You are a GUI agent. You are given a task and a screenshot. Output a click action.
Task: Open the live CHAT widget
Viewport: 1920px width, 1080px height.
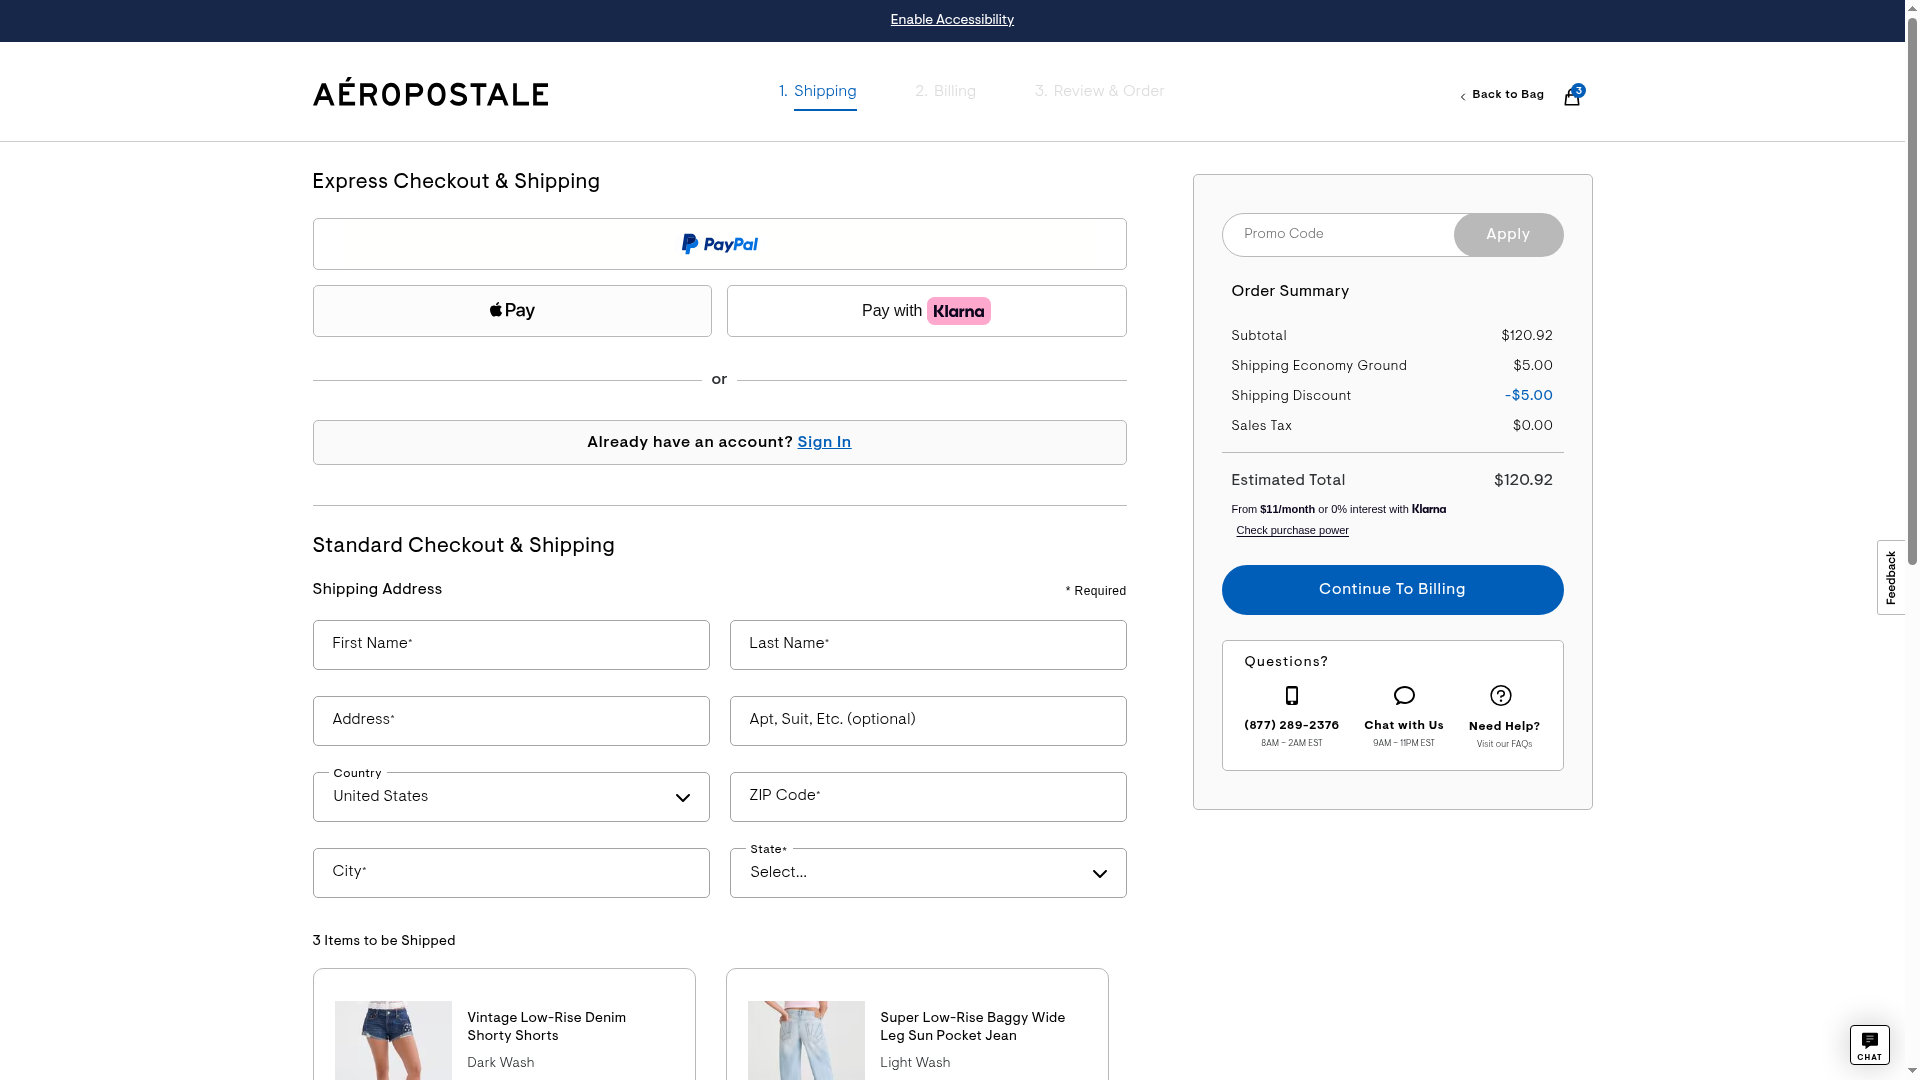click(1870, 1045)
